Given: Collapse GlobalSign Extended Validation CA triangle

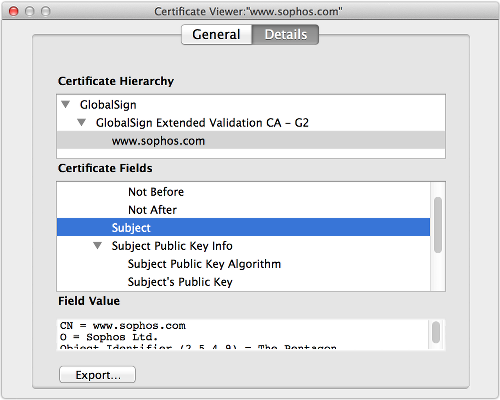Looking at the screenshot, I should pyautogui.click(x=82, y=123).
